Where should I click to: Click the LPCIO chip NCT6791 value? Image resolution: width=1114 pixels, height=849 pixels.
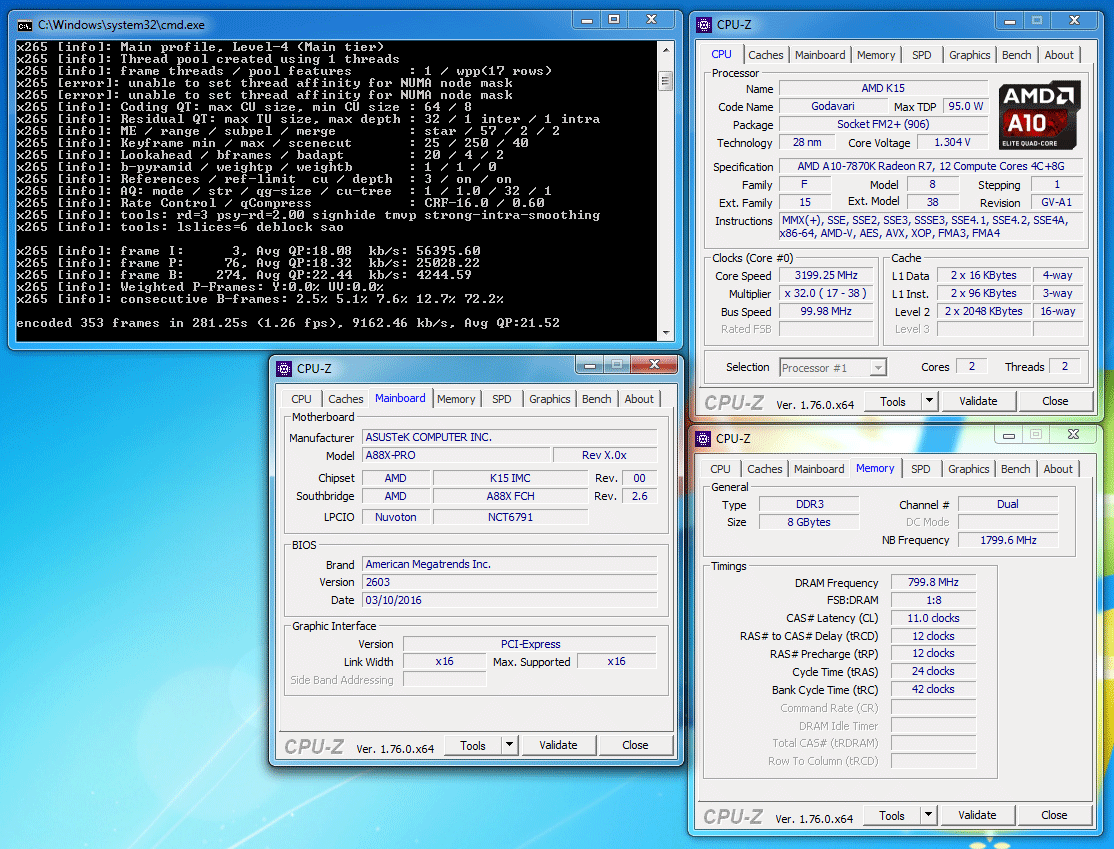(x=510, y=517)
